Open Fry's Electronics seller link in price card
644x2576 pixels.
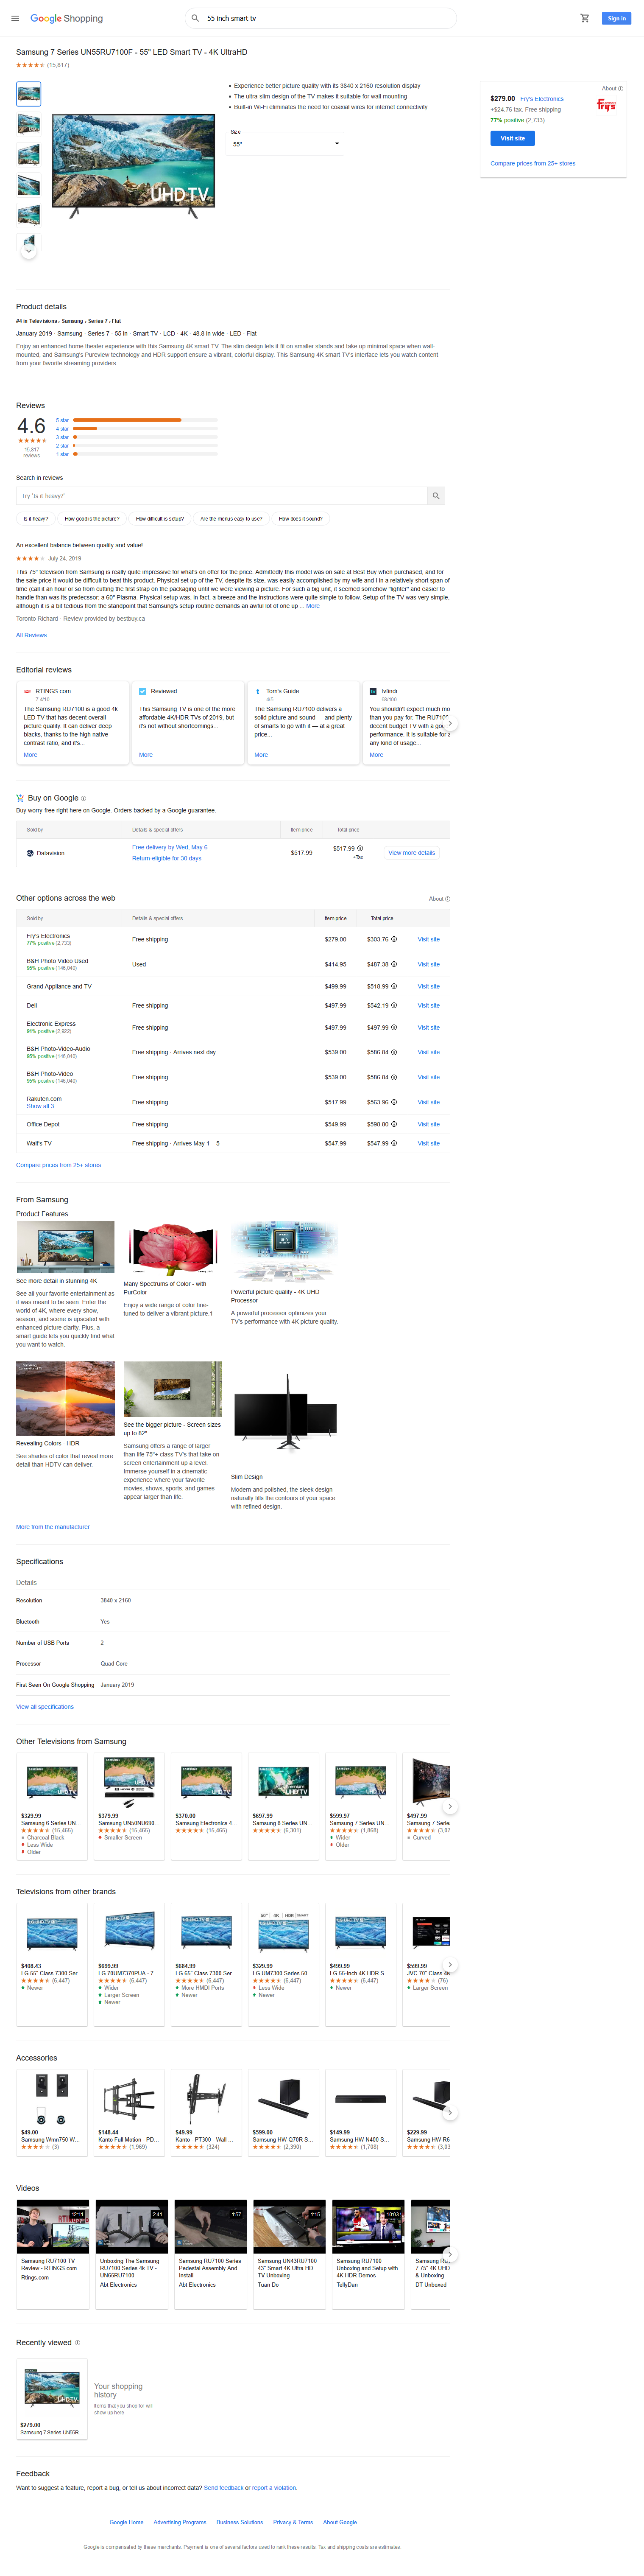pyautogui.click(x=541, y=99)
